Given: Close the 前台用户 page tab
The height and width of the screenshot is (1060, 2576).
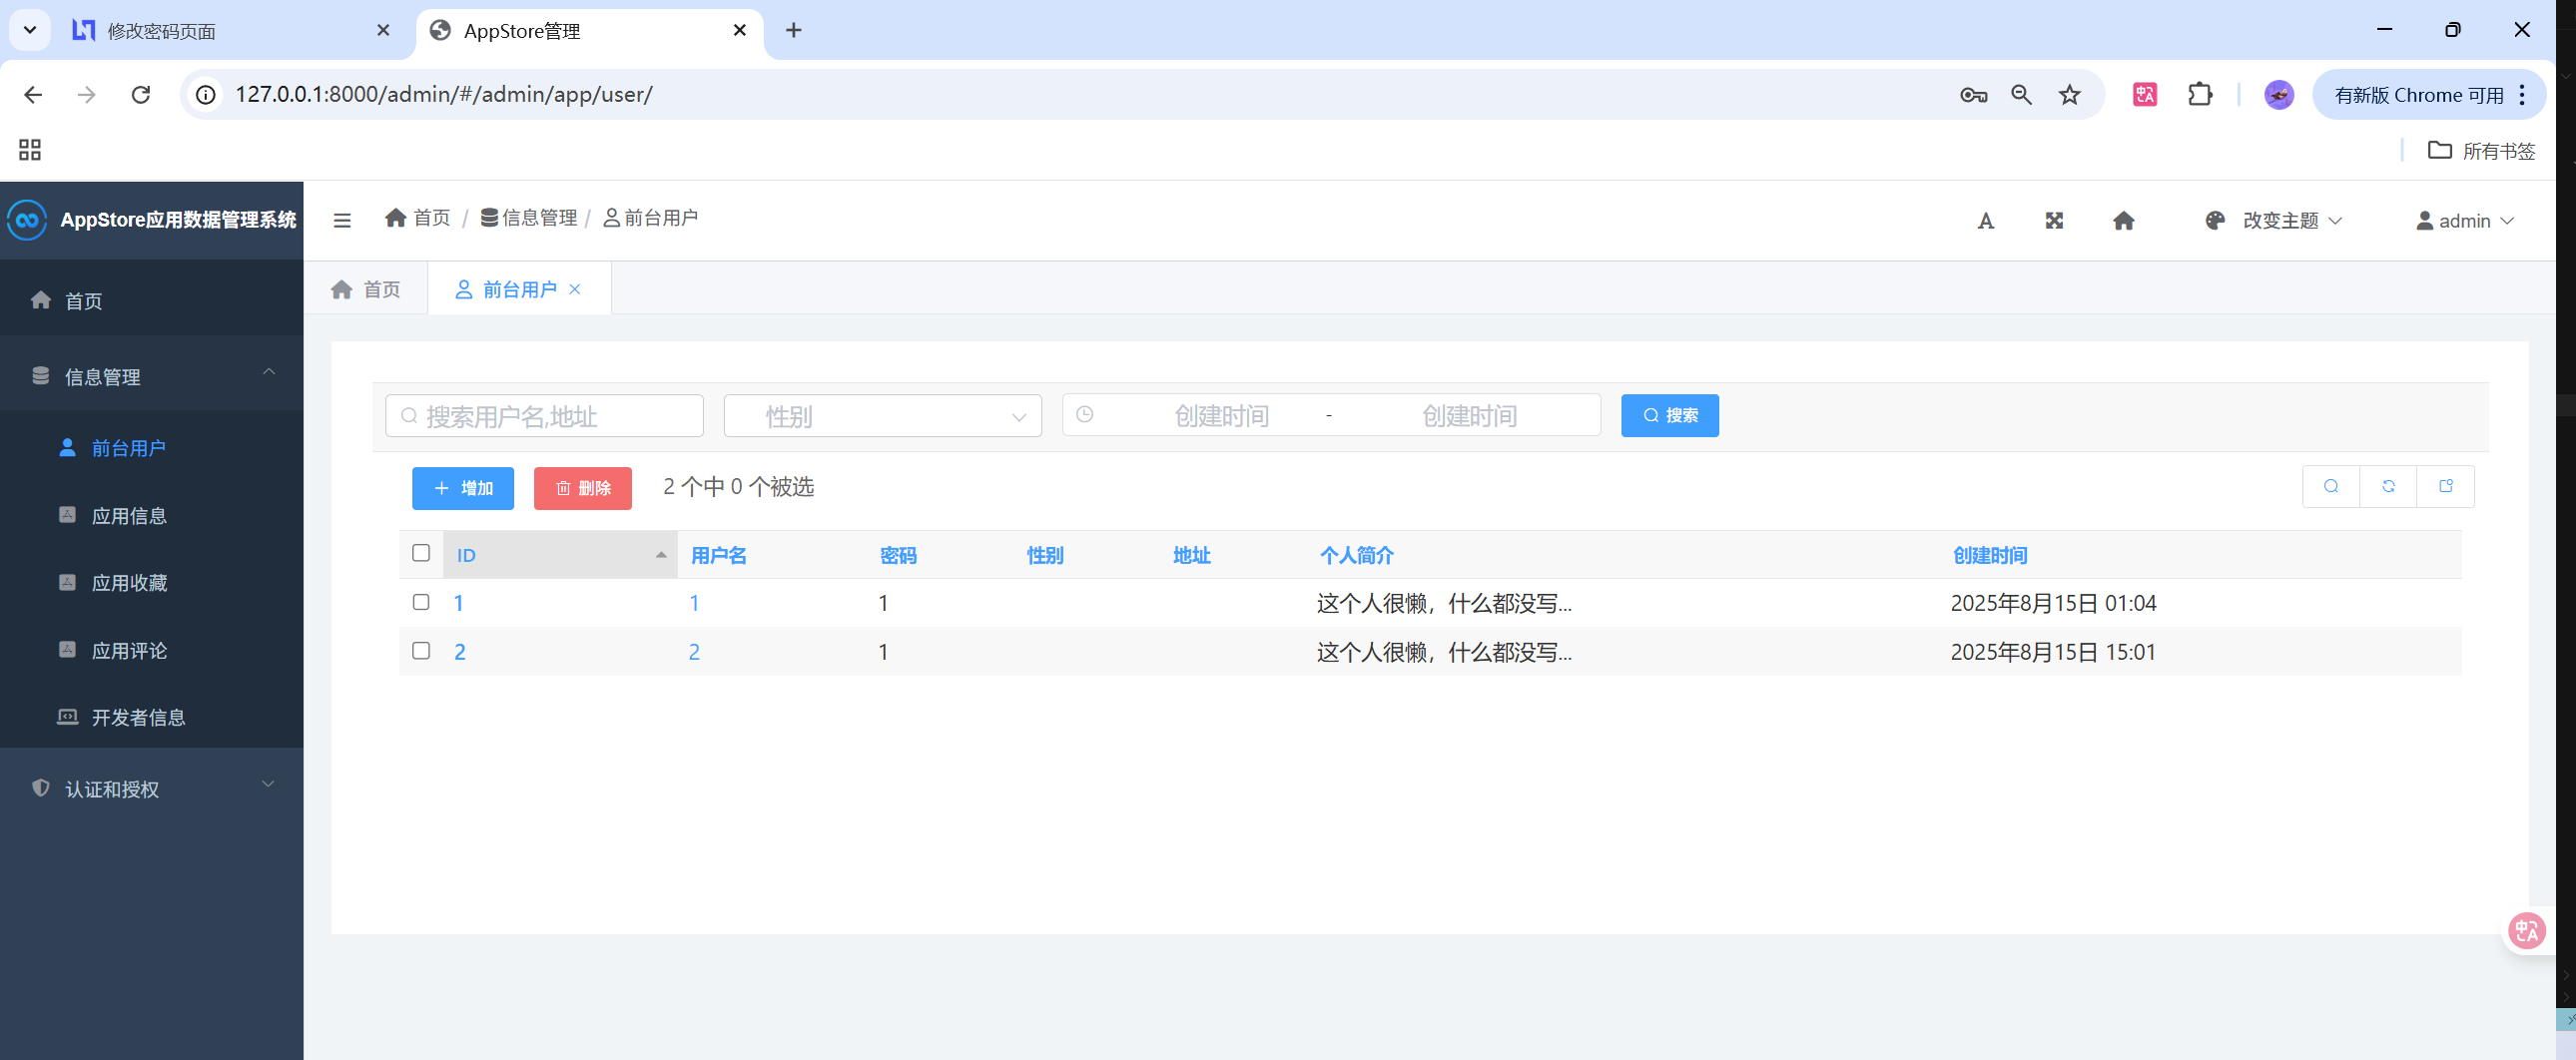Looking at the screenshot, I should click(575, 289).
